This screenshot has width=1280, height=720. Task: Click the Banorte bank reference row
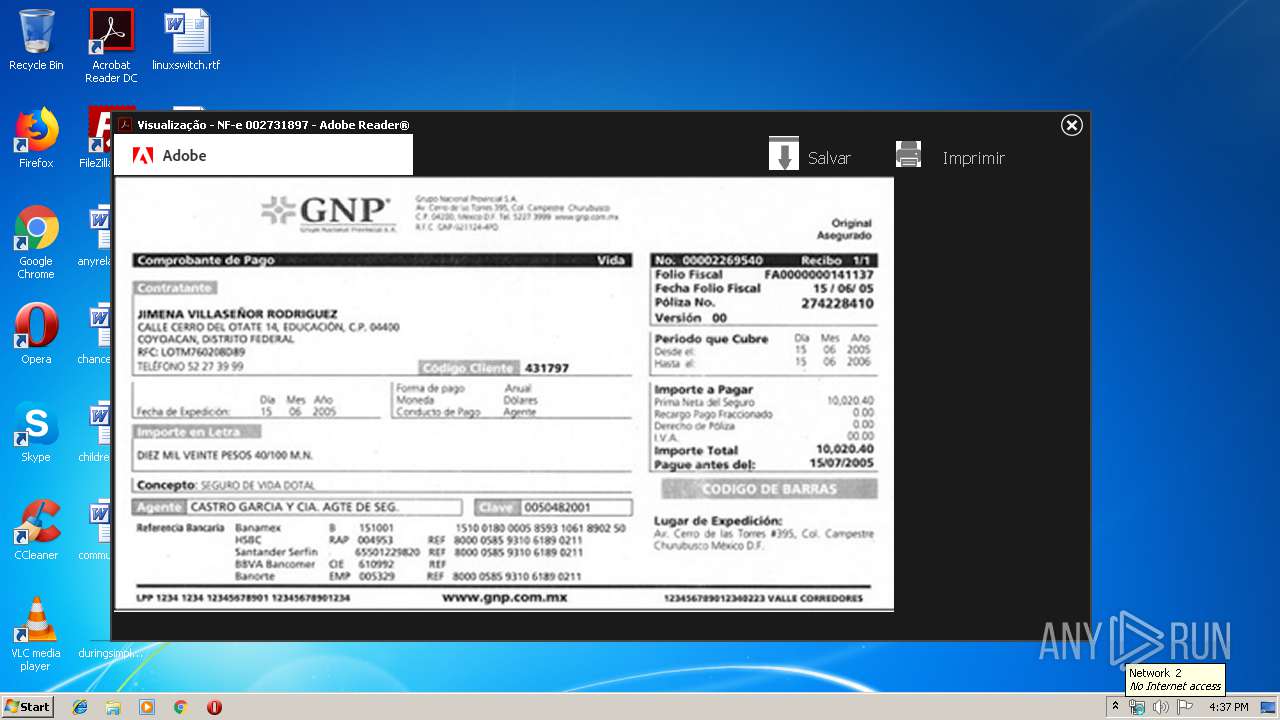(x=409, y=577)
